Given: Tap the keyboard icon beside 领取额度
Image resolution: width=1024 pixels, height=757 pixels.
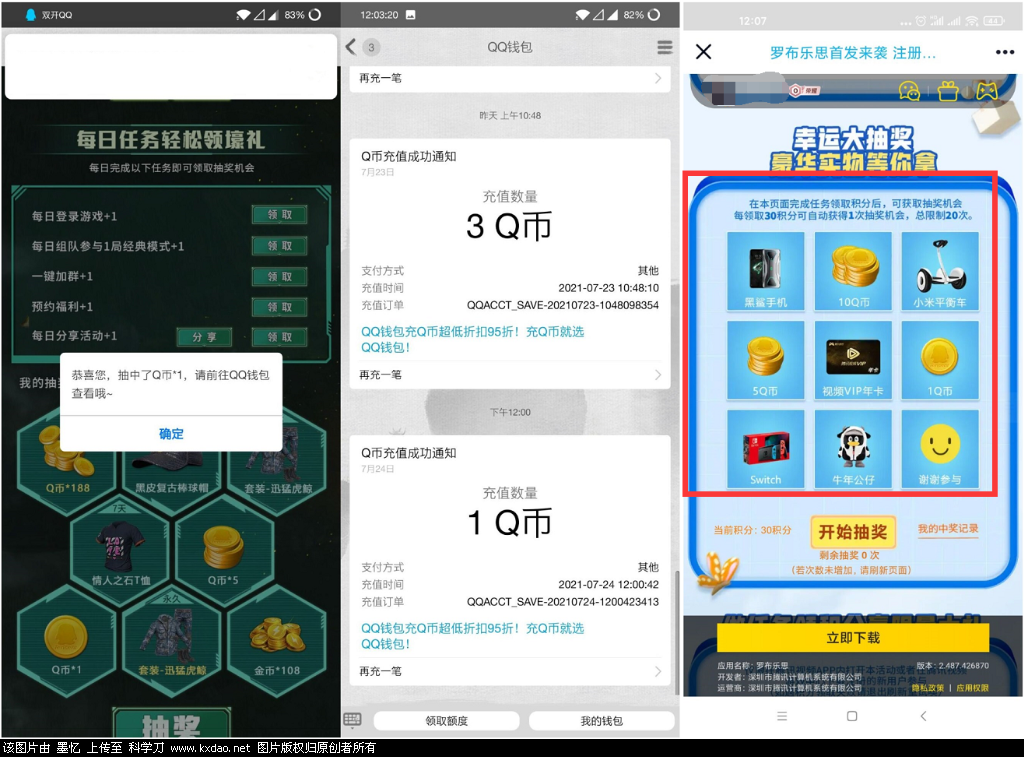Looking at the screenshot, I should pyautogui.click(x=352, y=720).
